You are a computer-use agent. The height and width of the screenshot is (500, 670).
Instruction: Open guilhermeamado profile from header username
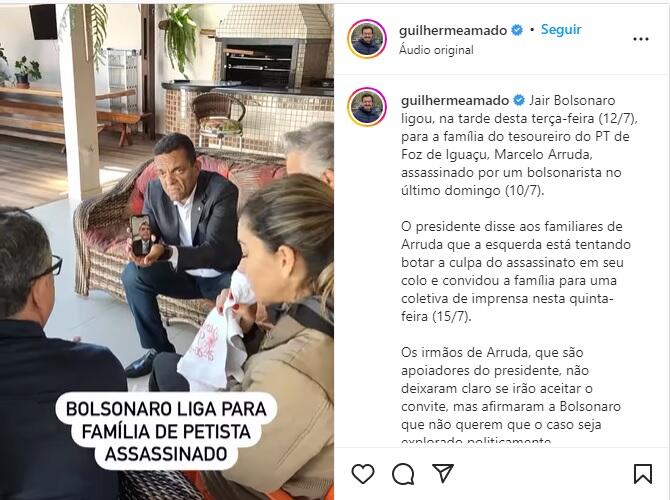tap(453, 30)
